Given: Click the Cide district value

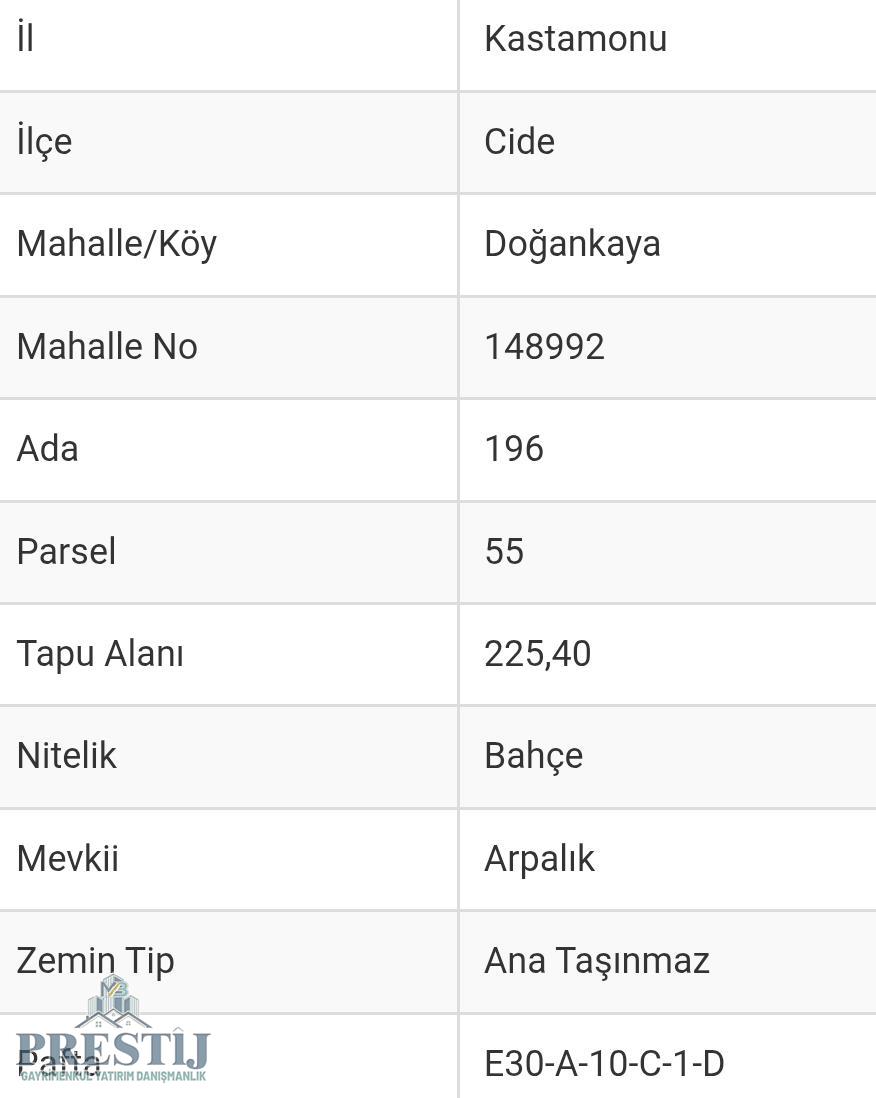Looking at the screenshot, I should pos(519,142).
